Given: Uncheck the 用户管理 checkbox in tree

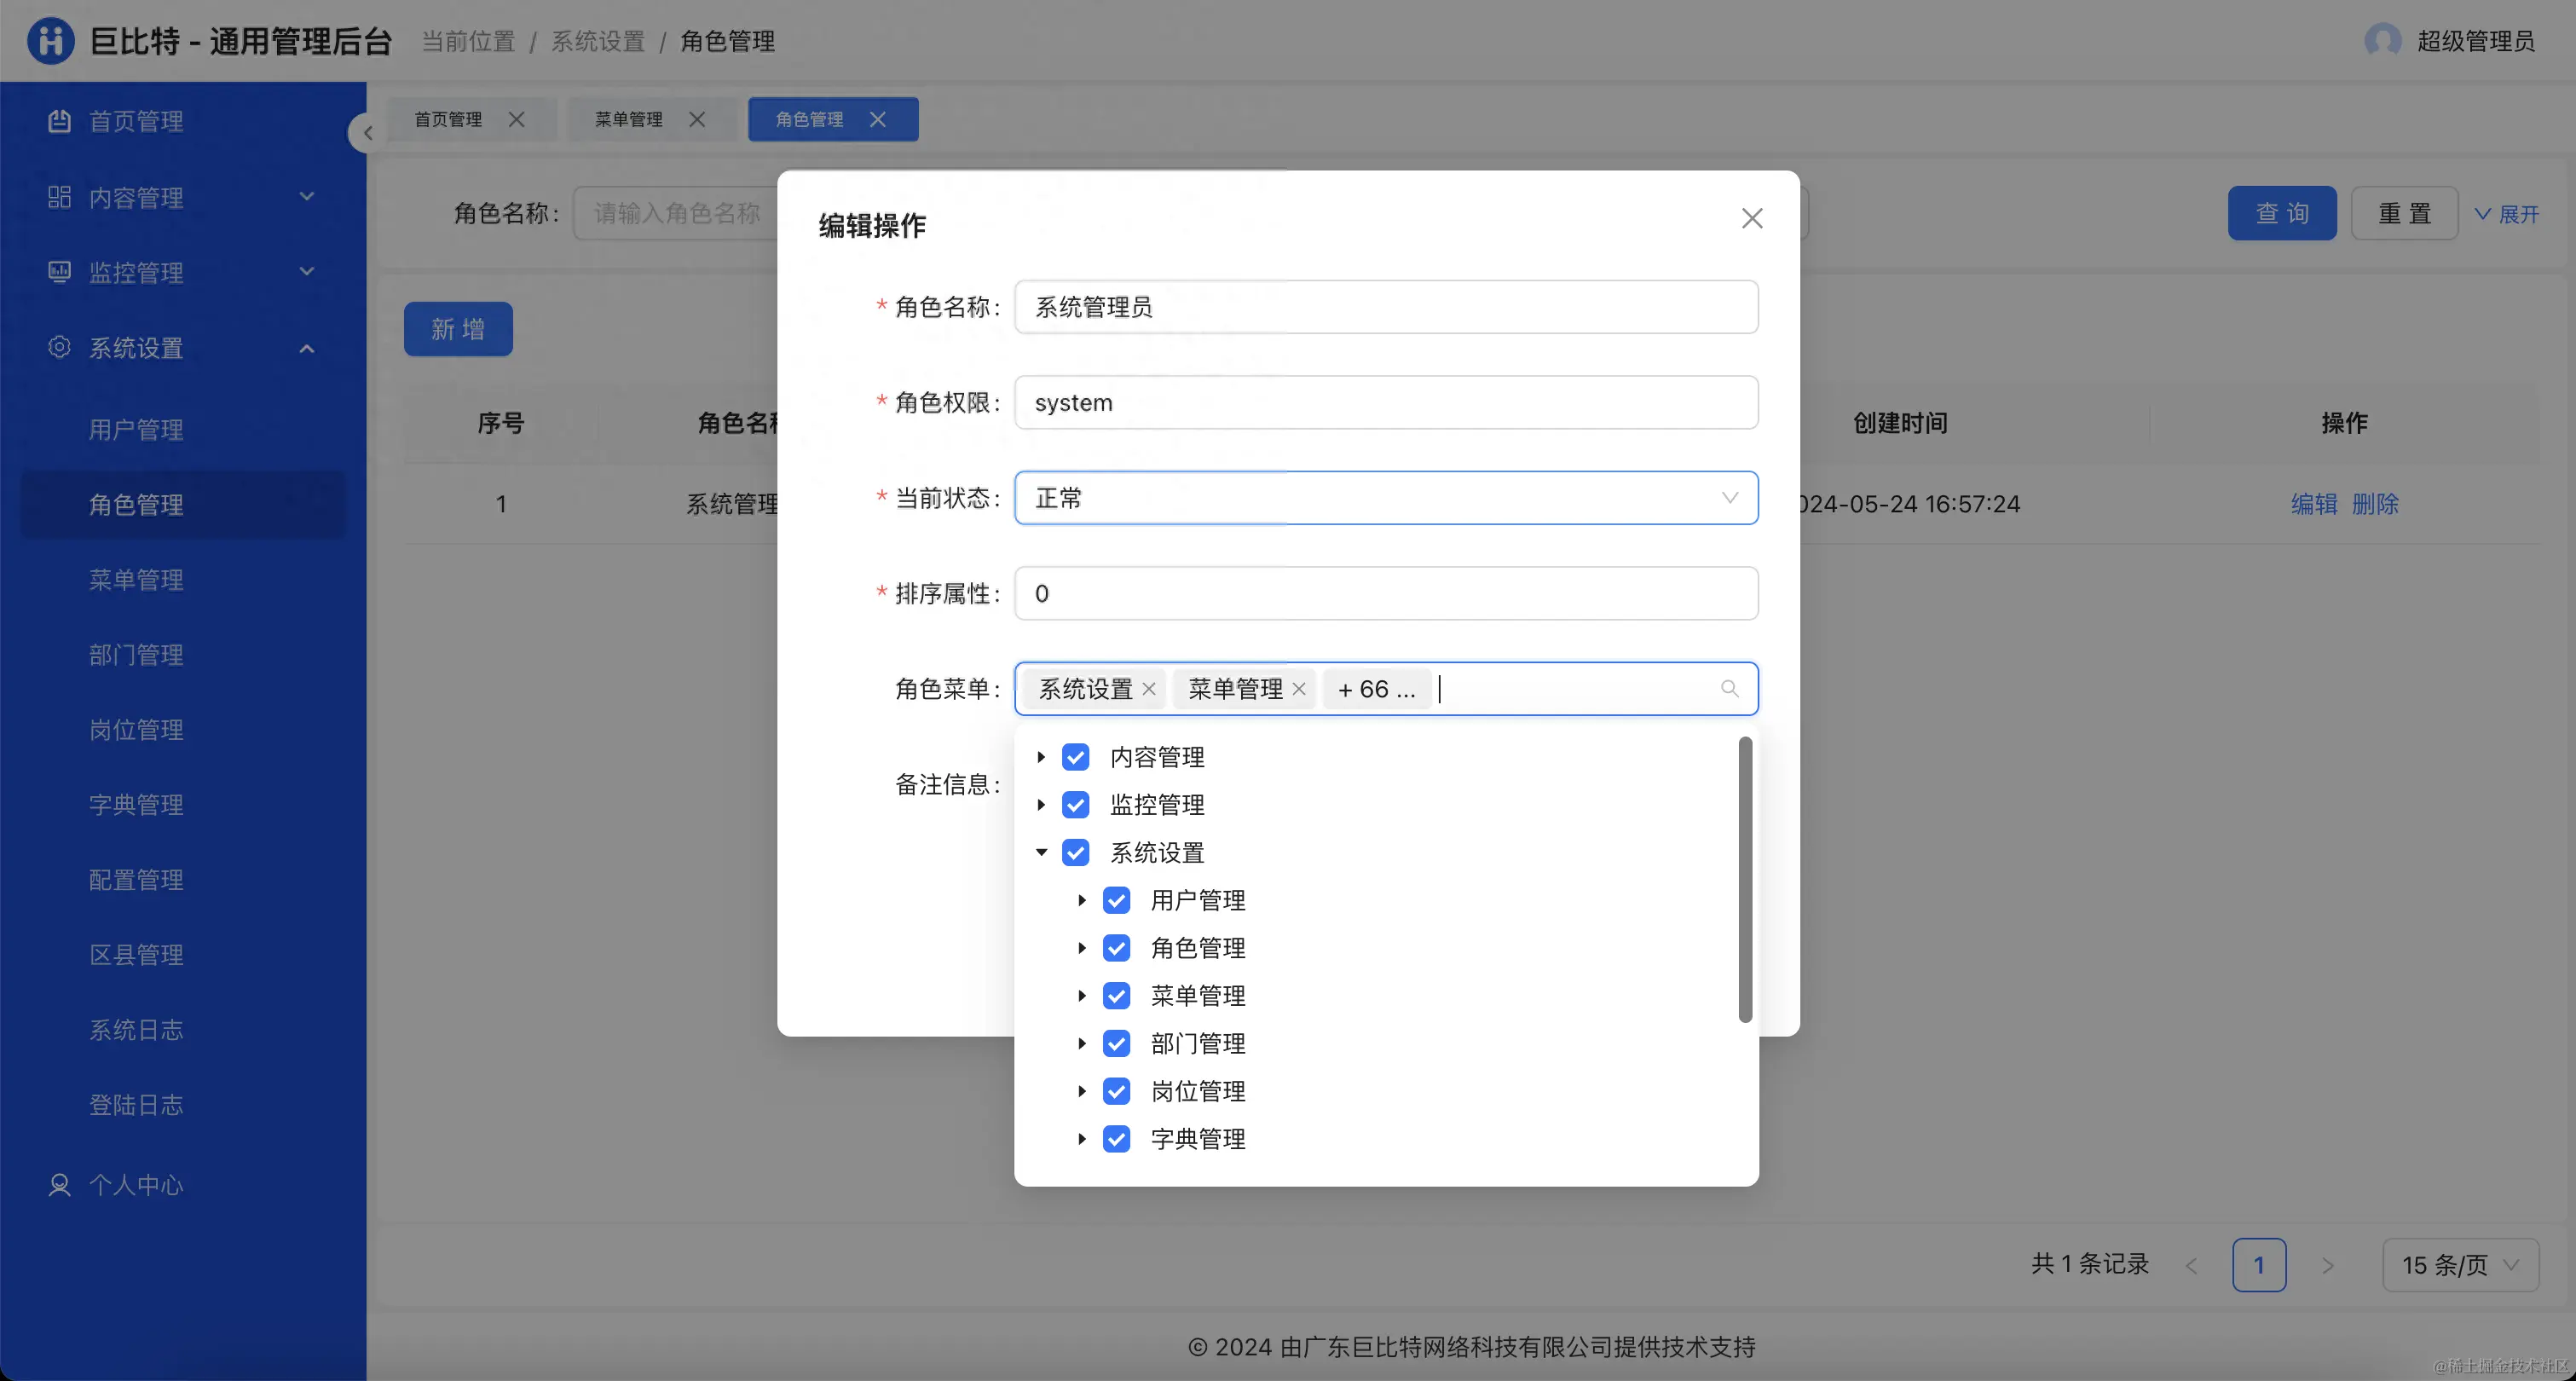Looking at the screenshot, I should coord(1116,900).
